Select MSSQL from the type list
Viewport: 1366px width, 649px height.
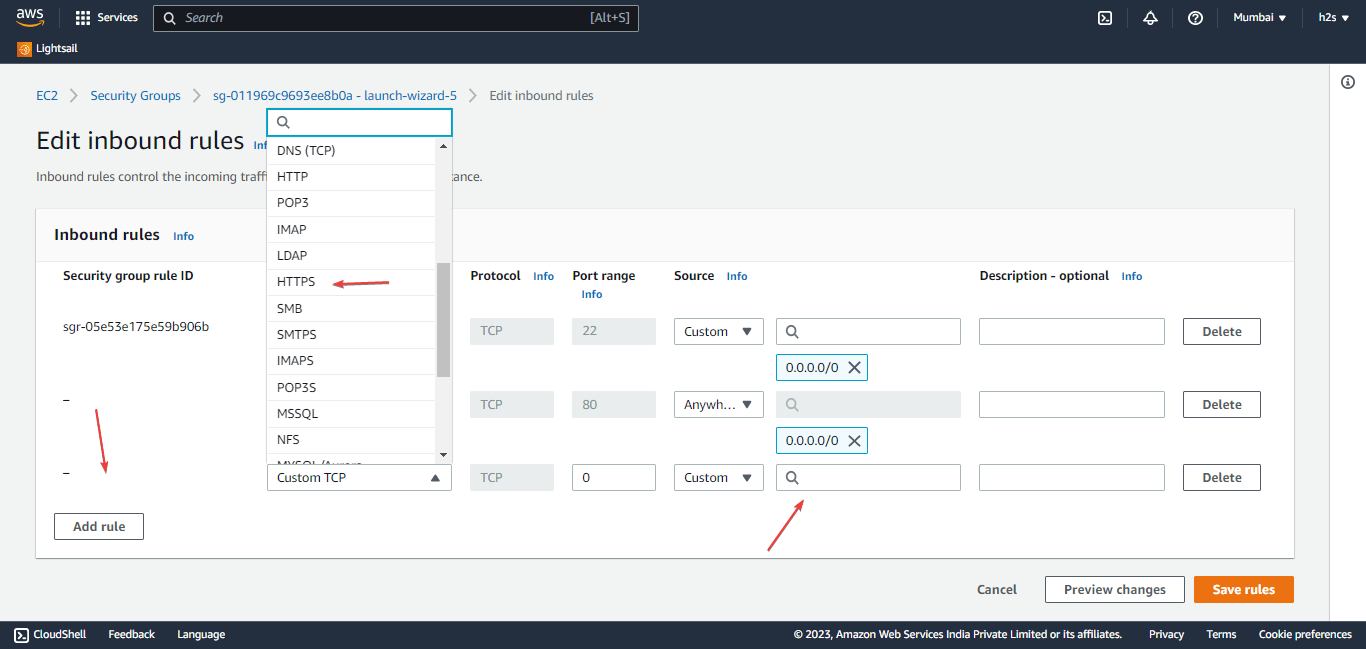(x=351, y=414)
